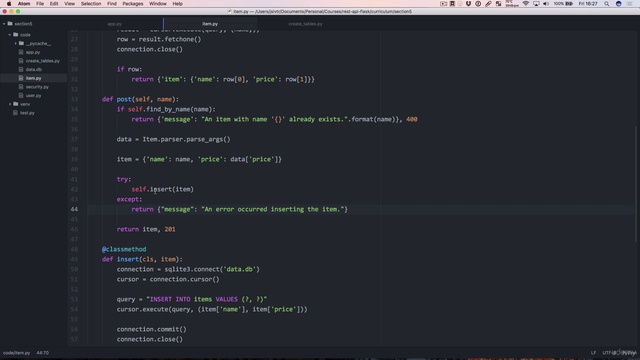Open test.py in the tree view
This screenshot has height=360, width=640.
pyautogui.click(x=27, y=113)
